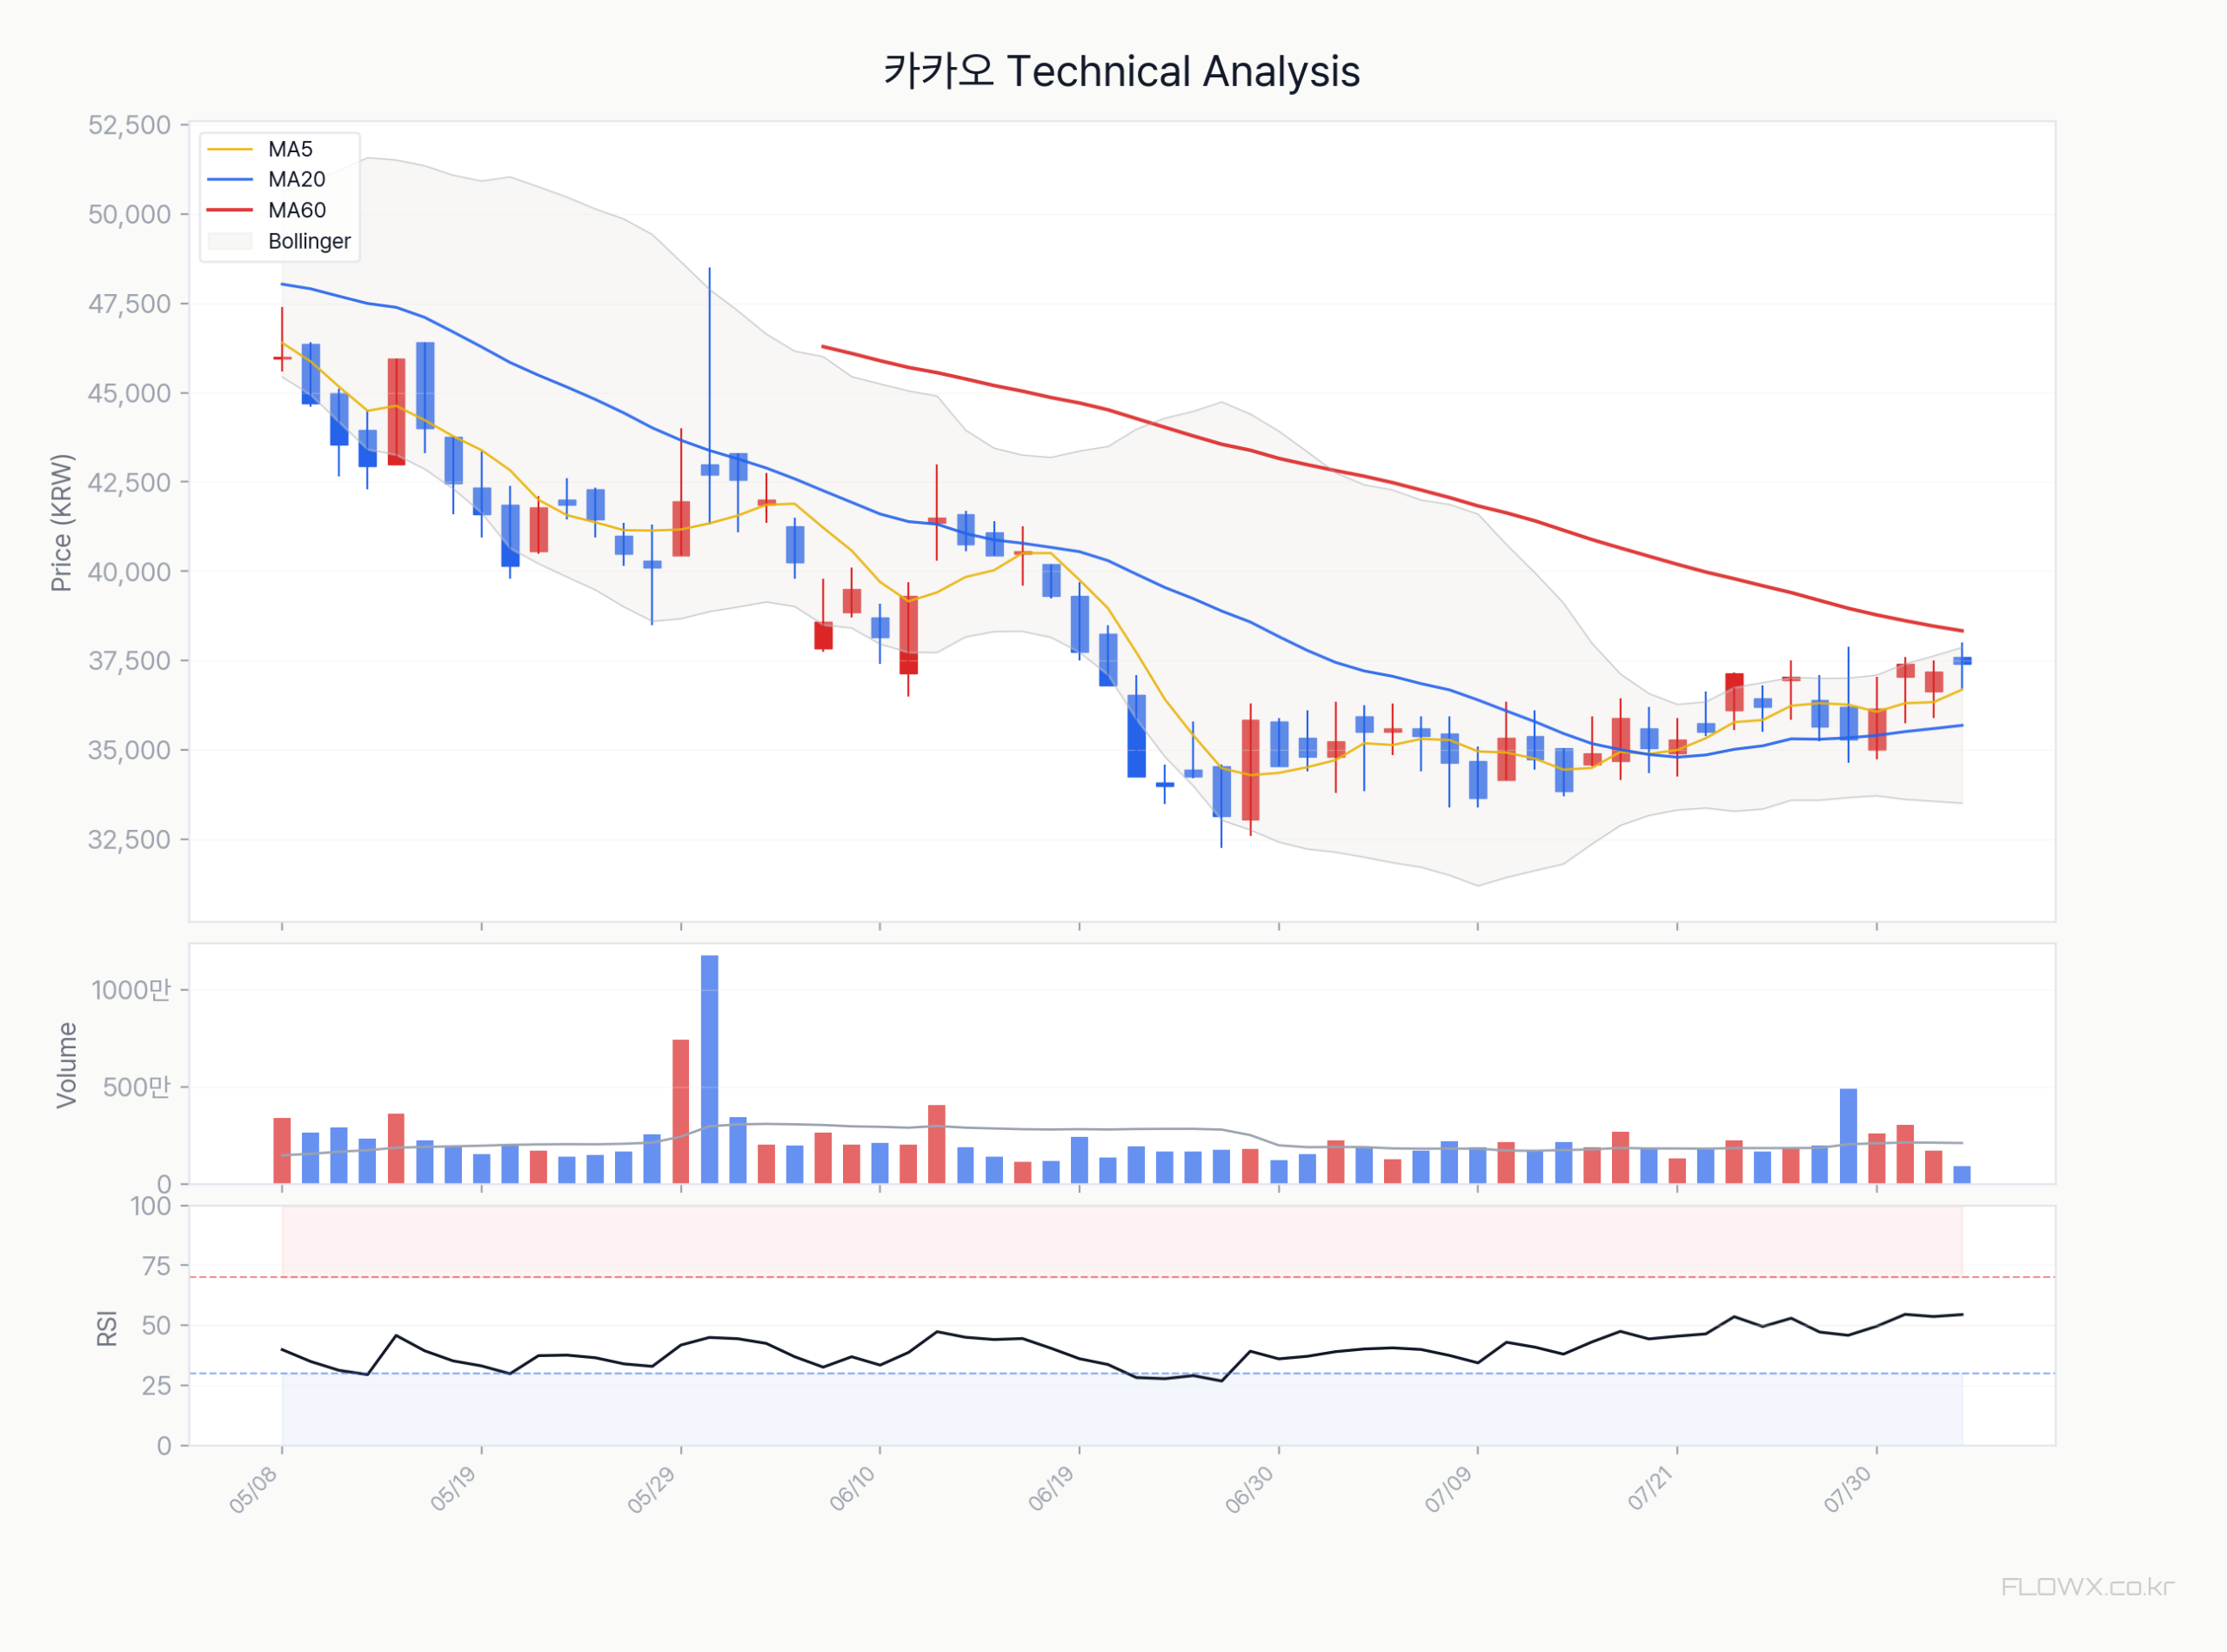Click the "06/19" date label
2227x1652 pixels.
point(1052,1490)
